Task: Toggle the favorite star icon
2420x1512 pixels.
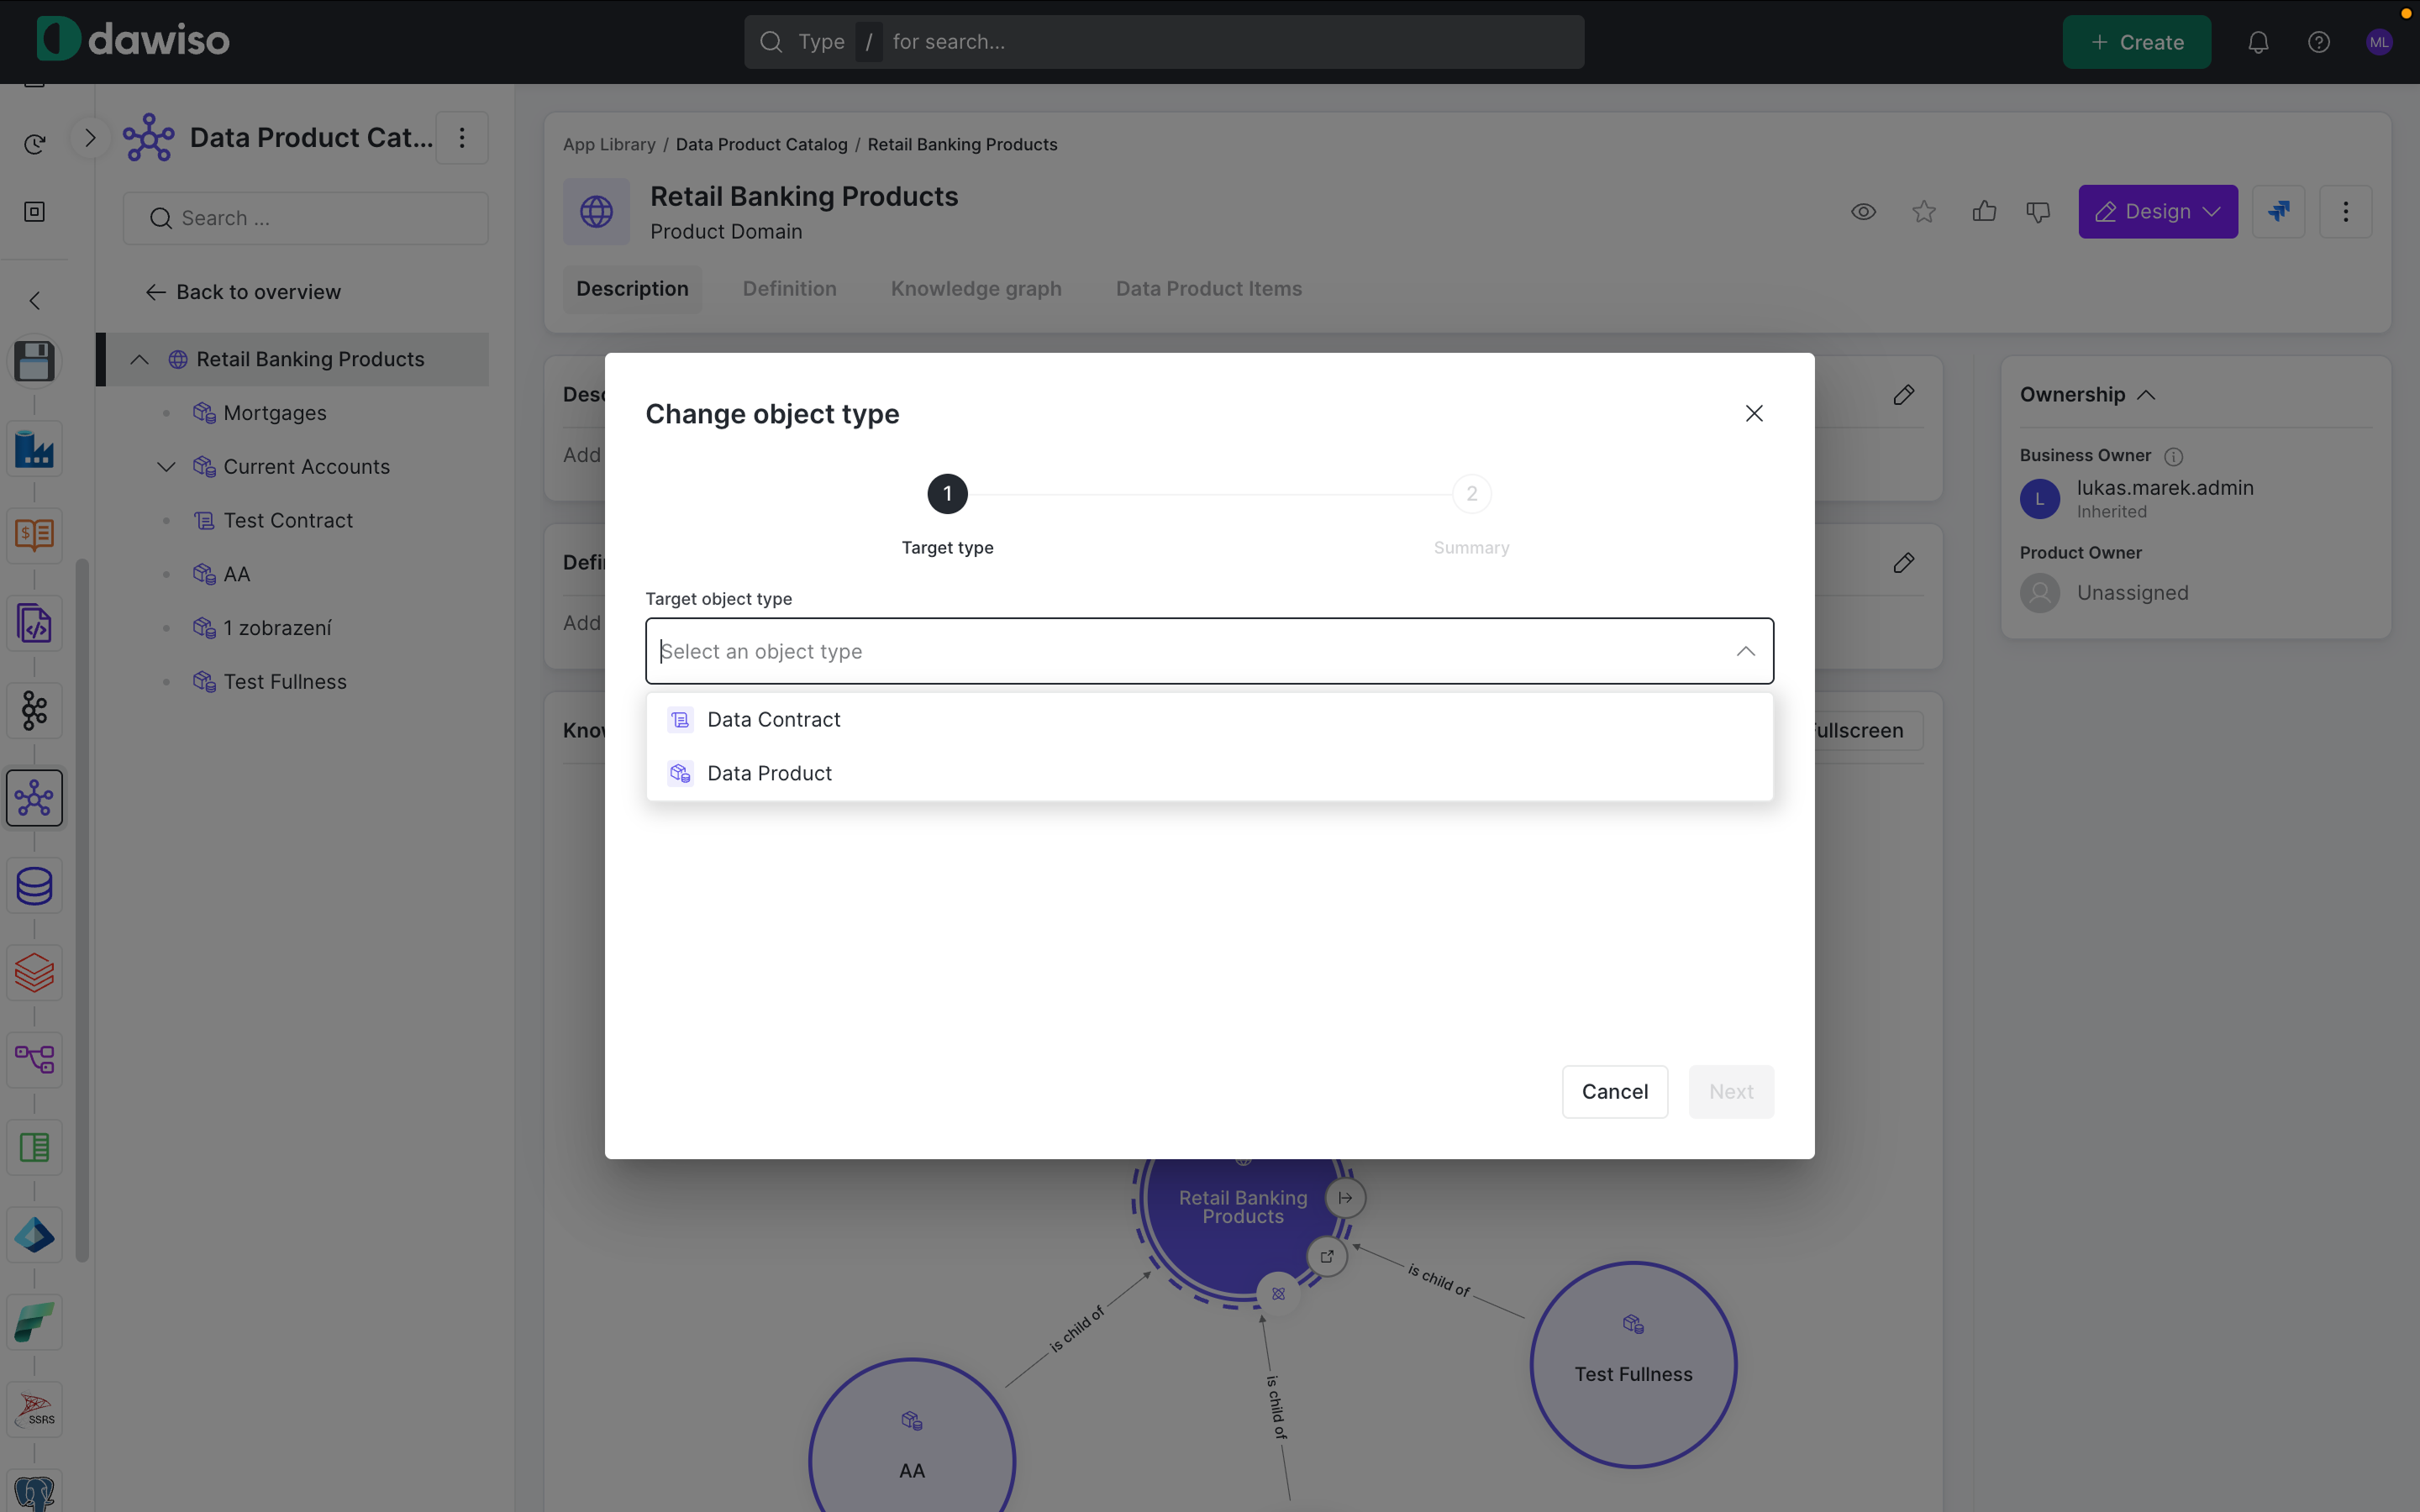Action: 1923,212
